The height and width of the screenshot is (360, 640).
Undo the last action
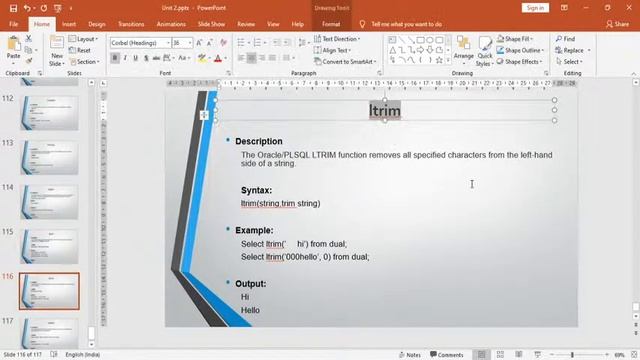pyautogui.click(x=27, y=8)
